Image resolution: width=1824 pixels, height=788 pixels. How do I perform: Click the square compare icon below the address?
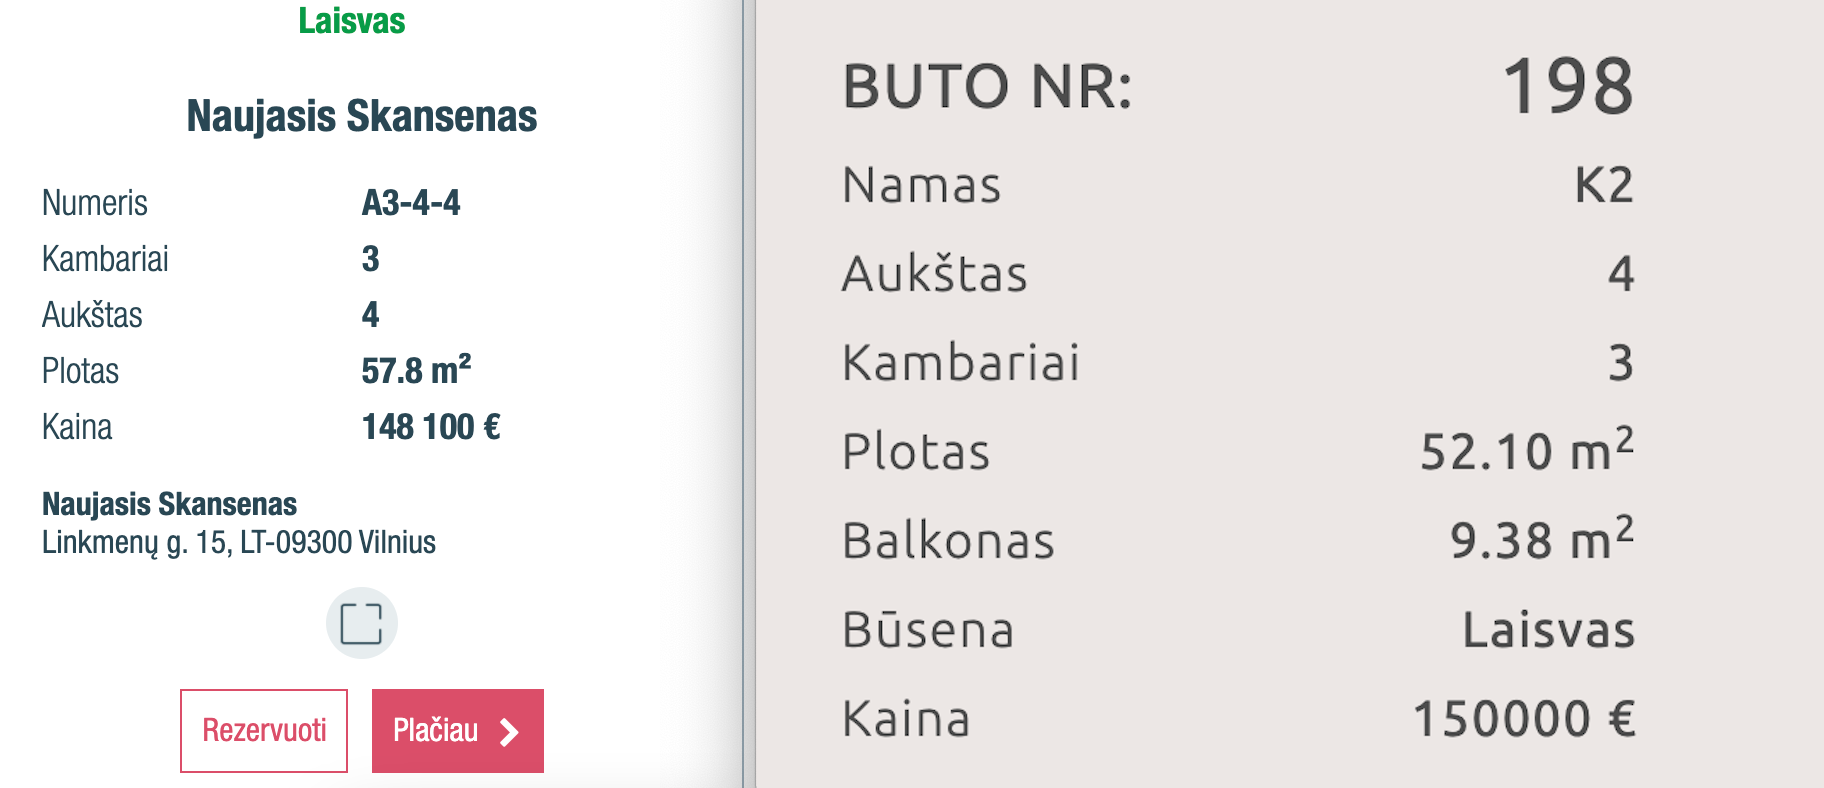pos(361,623)
